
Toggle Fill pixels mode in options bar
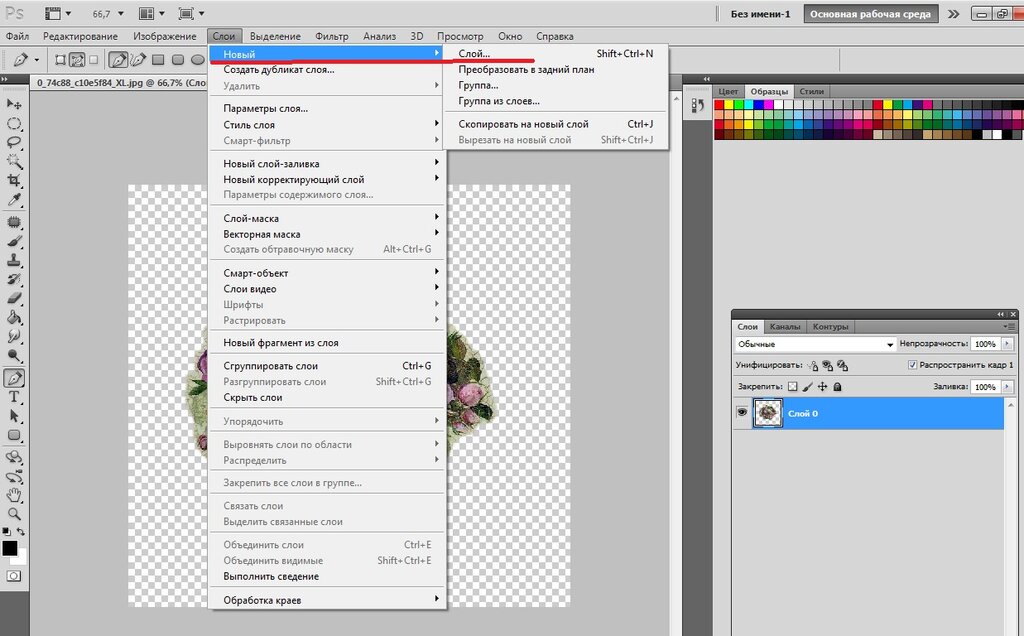(x=94, y=60)
